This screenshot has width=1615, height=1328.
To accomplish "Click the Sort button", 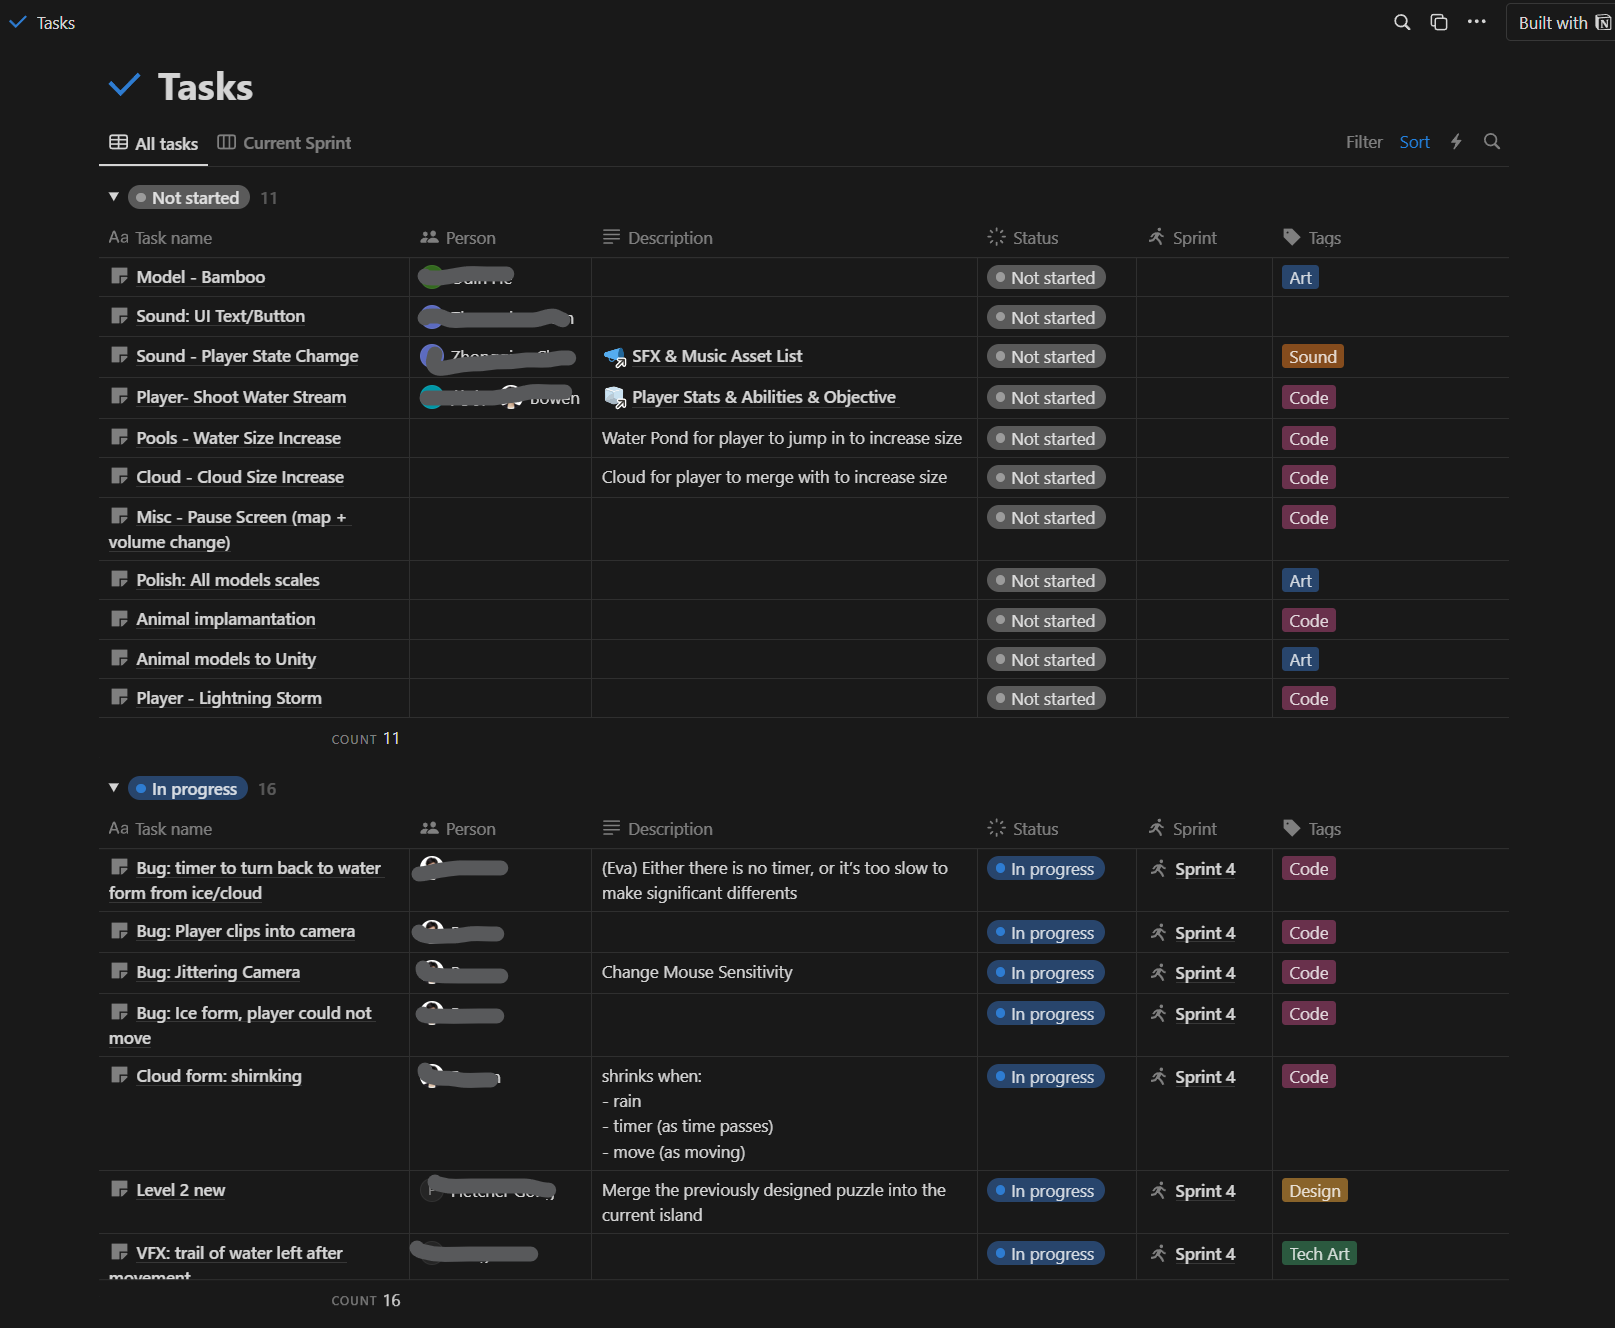I will (1414, 142).
